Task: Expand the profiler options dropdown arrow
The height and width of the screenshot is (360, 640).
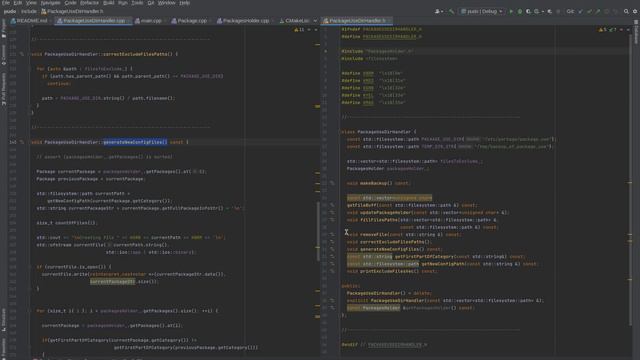Action: (x=543, y=11)
